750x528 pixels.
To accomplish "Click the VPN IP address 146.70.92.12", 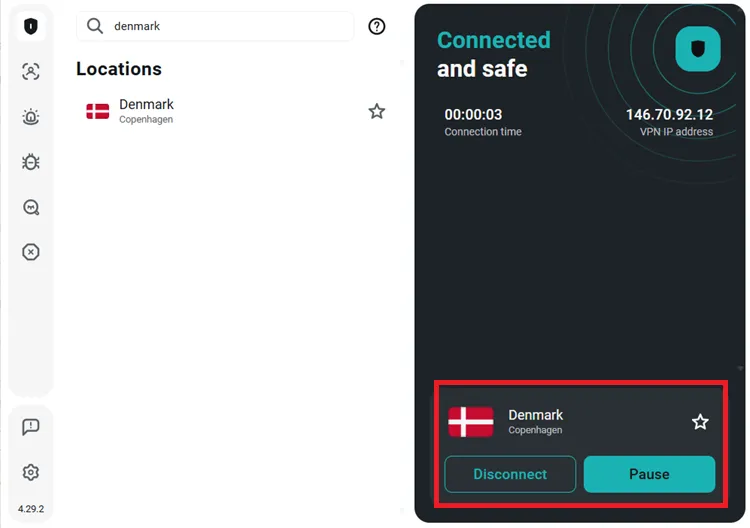I will [x=669, y=115].
